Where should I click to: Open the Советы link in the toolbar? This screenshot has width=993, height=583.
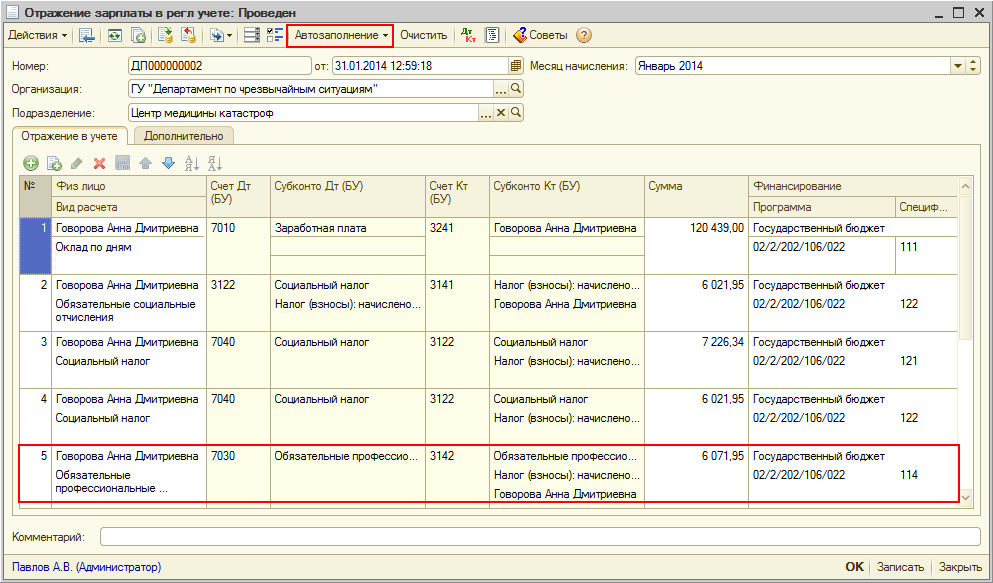tap(540, 35)
